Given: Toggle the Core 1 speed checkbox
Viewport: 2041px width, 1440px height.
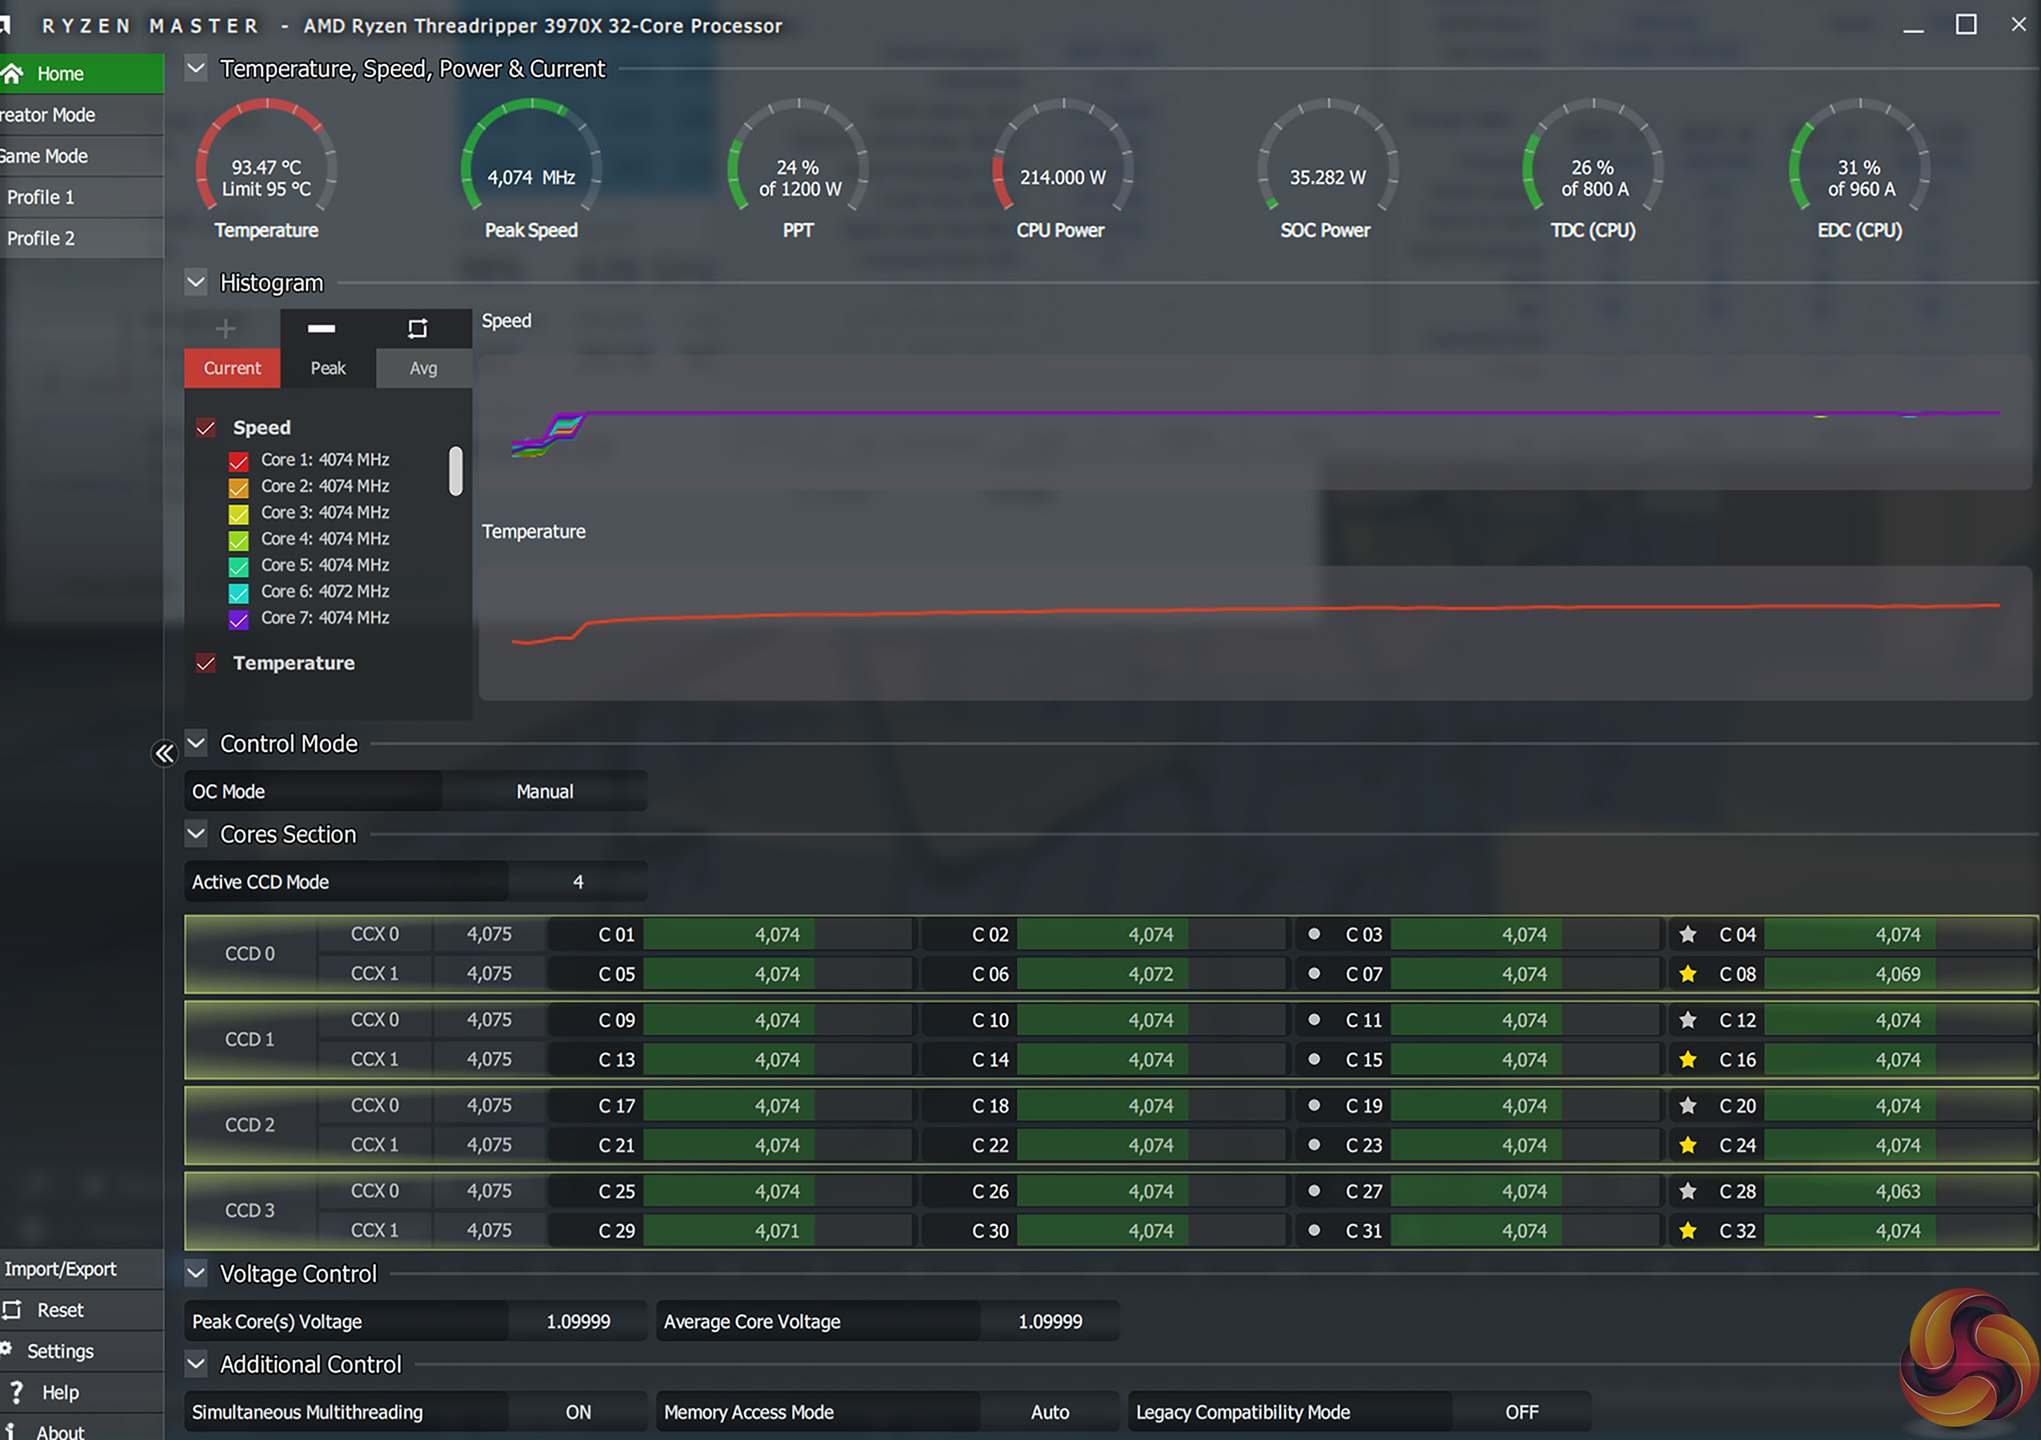Looking at the screenshot, I should tap(239, 461).
